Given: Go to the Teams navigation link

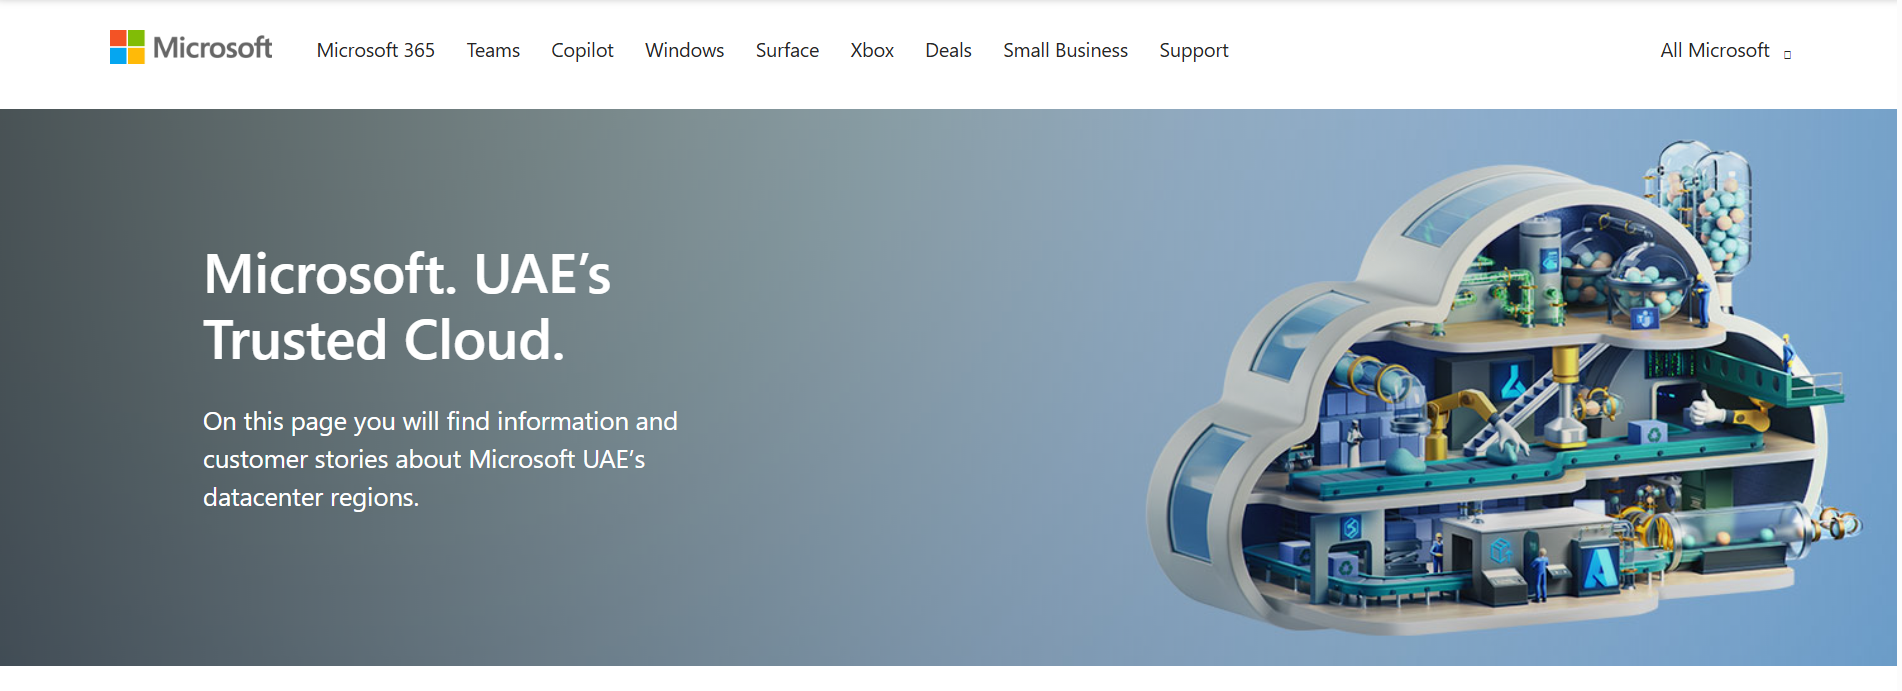Looking at the screenshot, I should (x=493, y=50).
